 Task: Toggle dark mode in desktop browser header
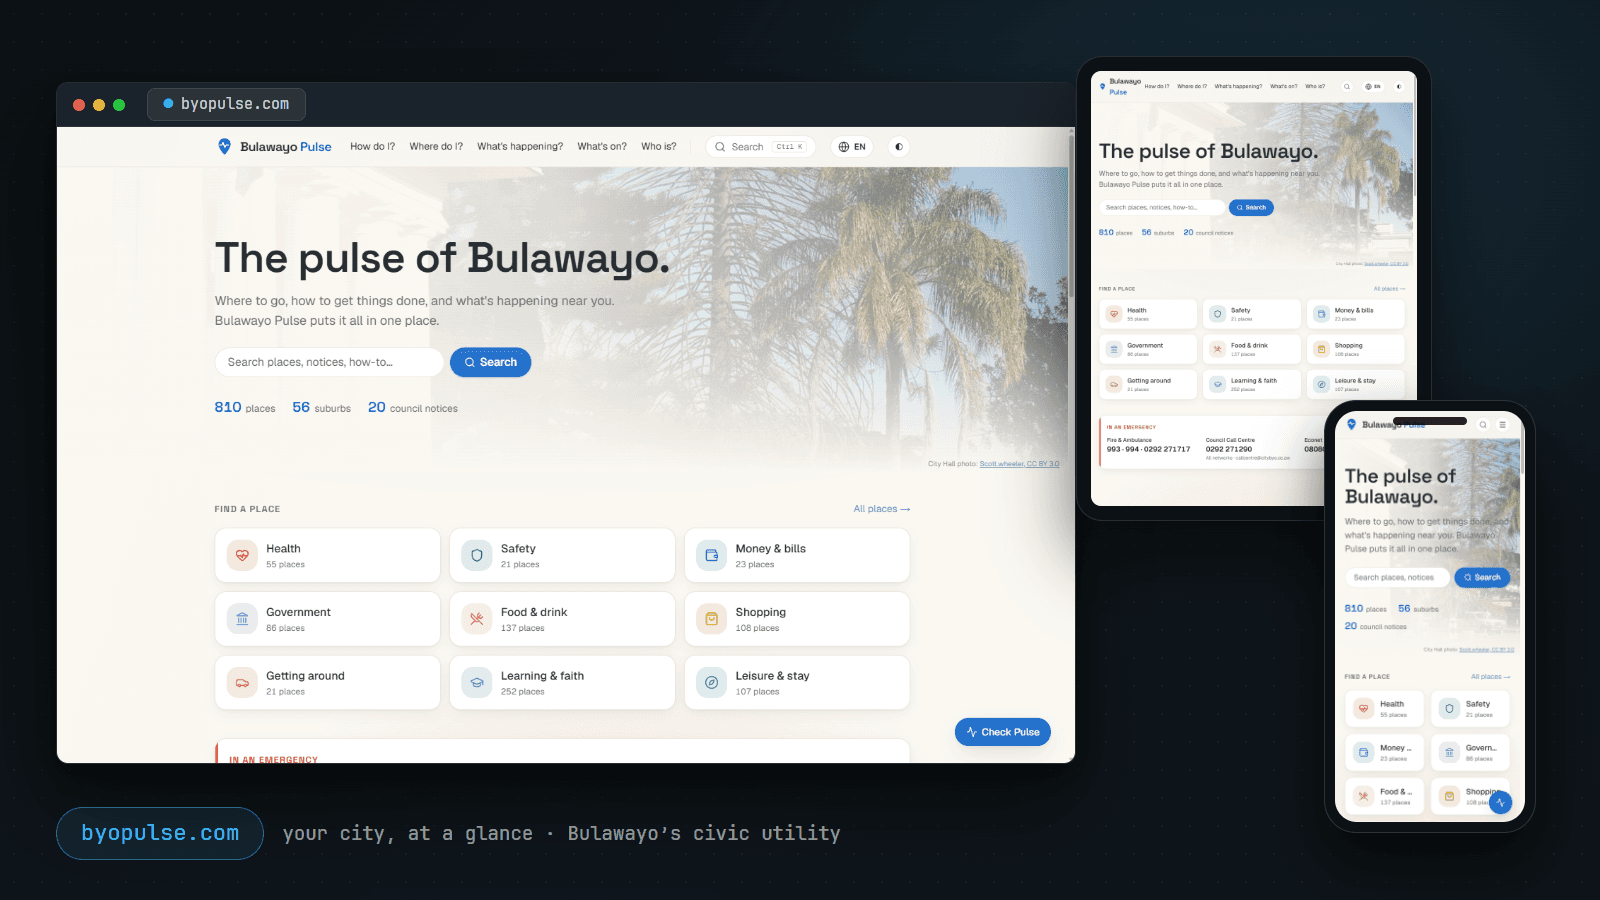[899, 147]
